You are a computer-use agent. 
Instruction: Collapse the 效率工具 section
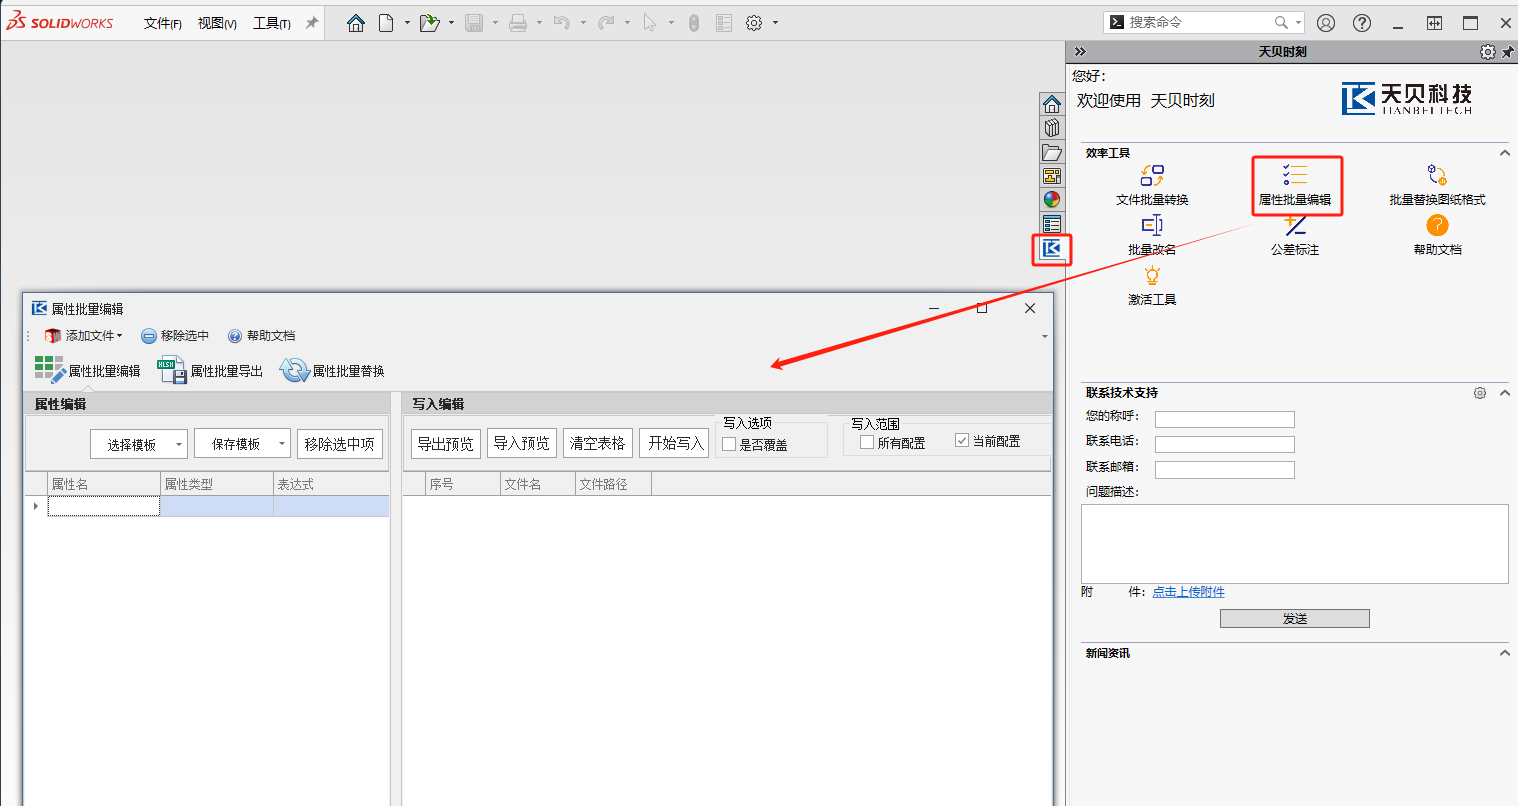point(1504,153)
